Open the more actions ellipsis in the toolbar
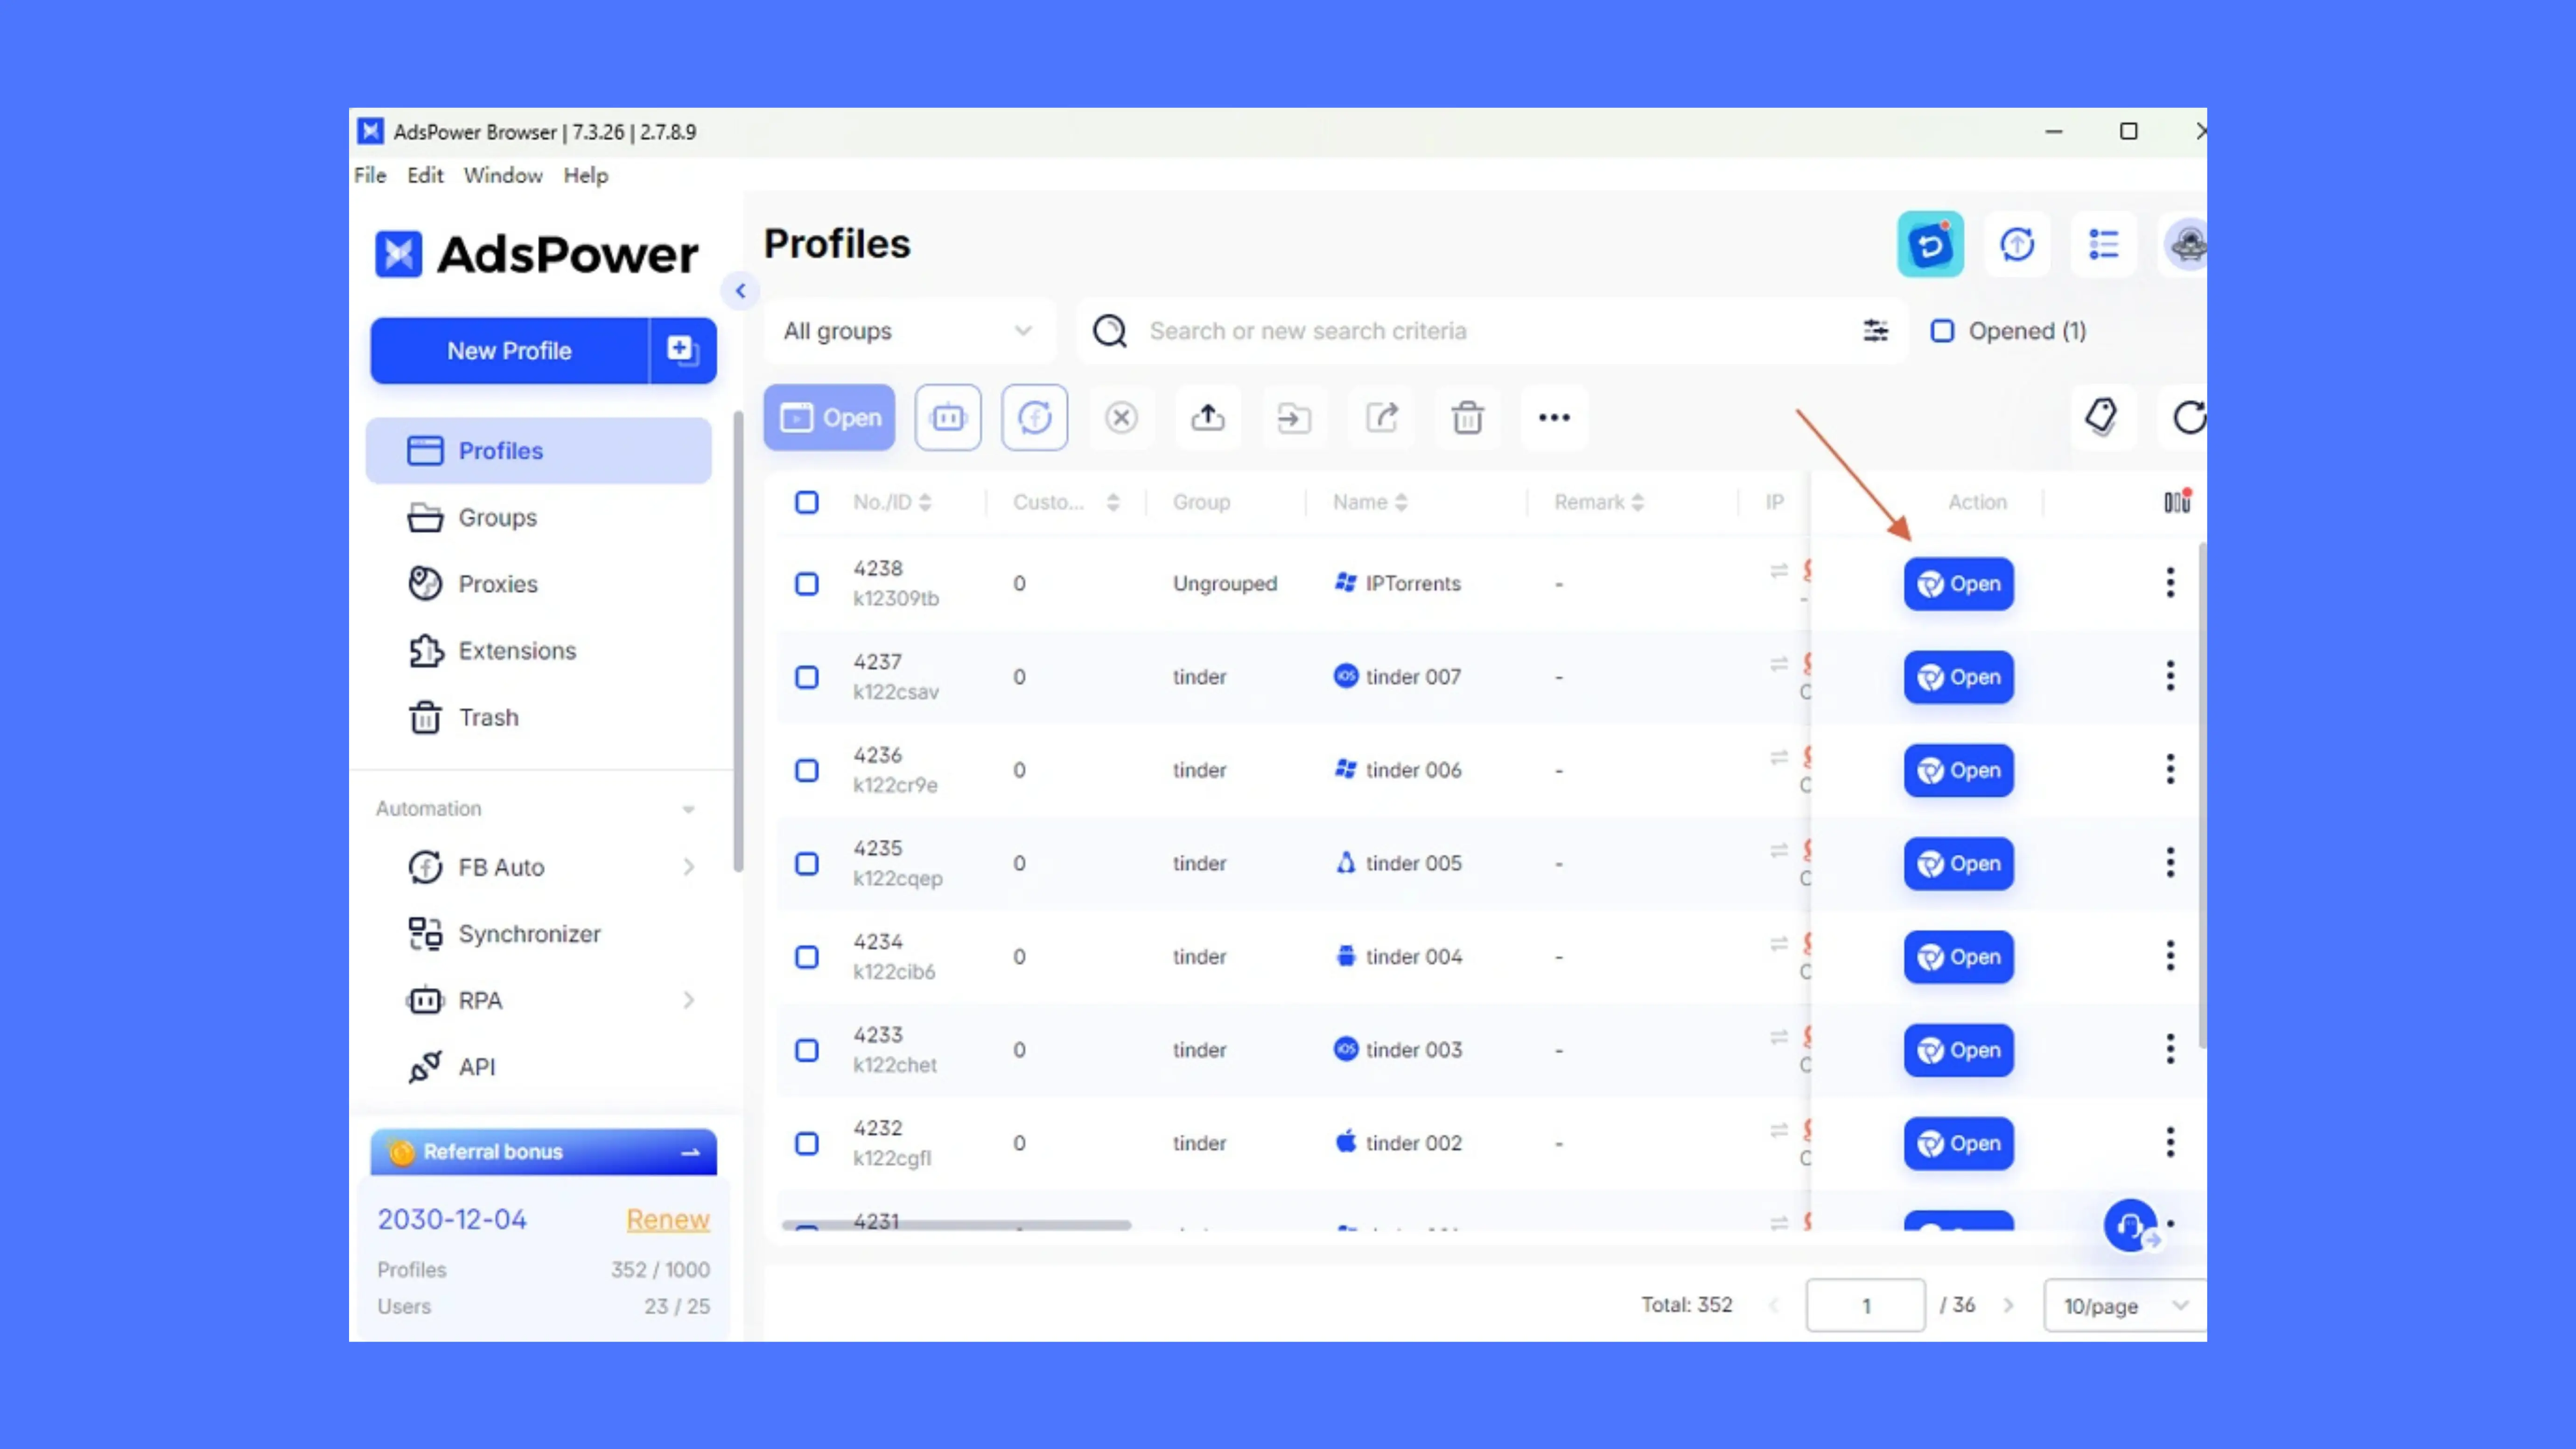This screenshot has height=1449, width=2576. (1554, 417)
